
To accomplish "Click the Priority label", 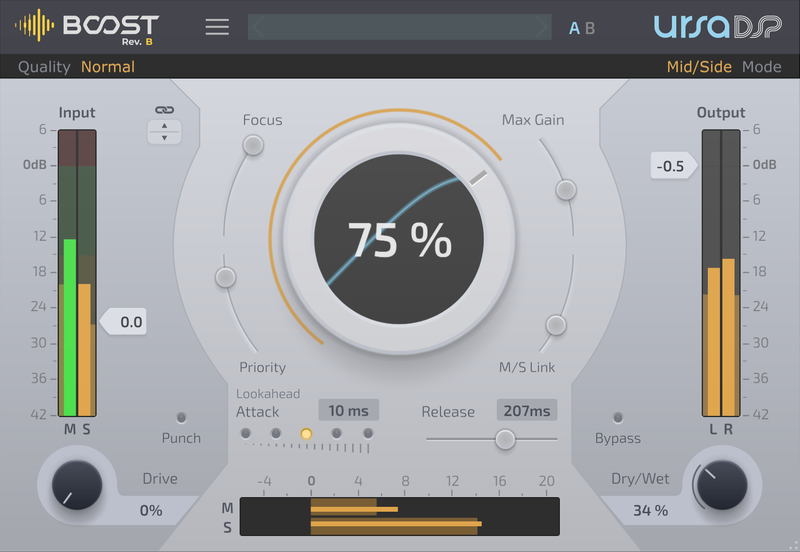I will pos(262,367).
